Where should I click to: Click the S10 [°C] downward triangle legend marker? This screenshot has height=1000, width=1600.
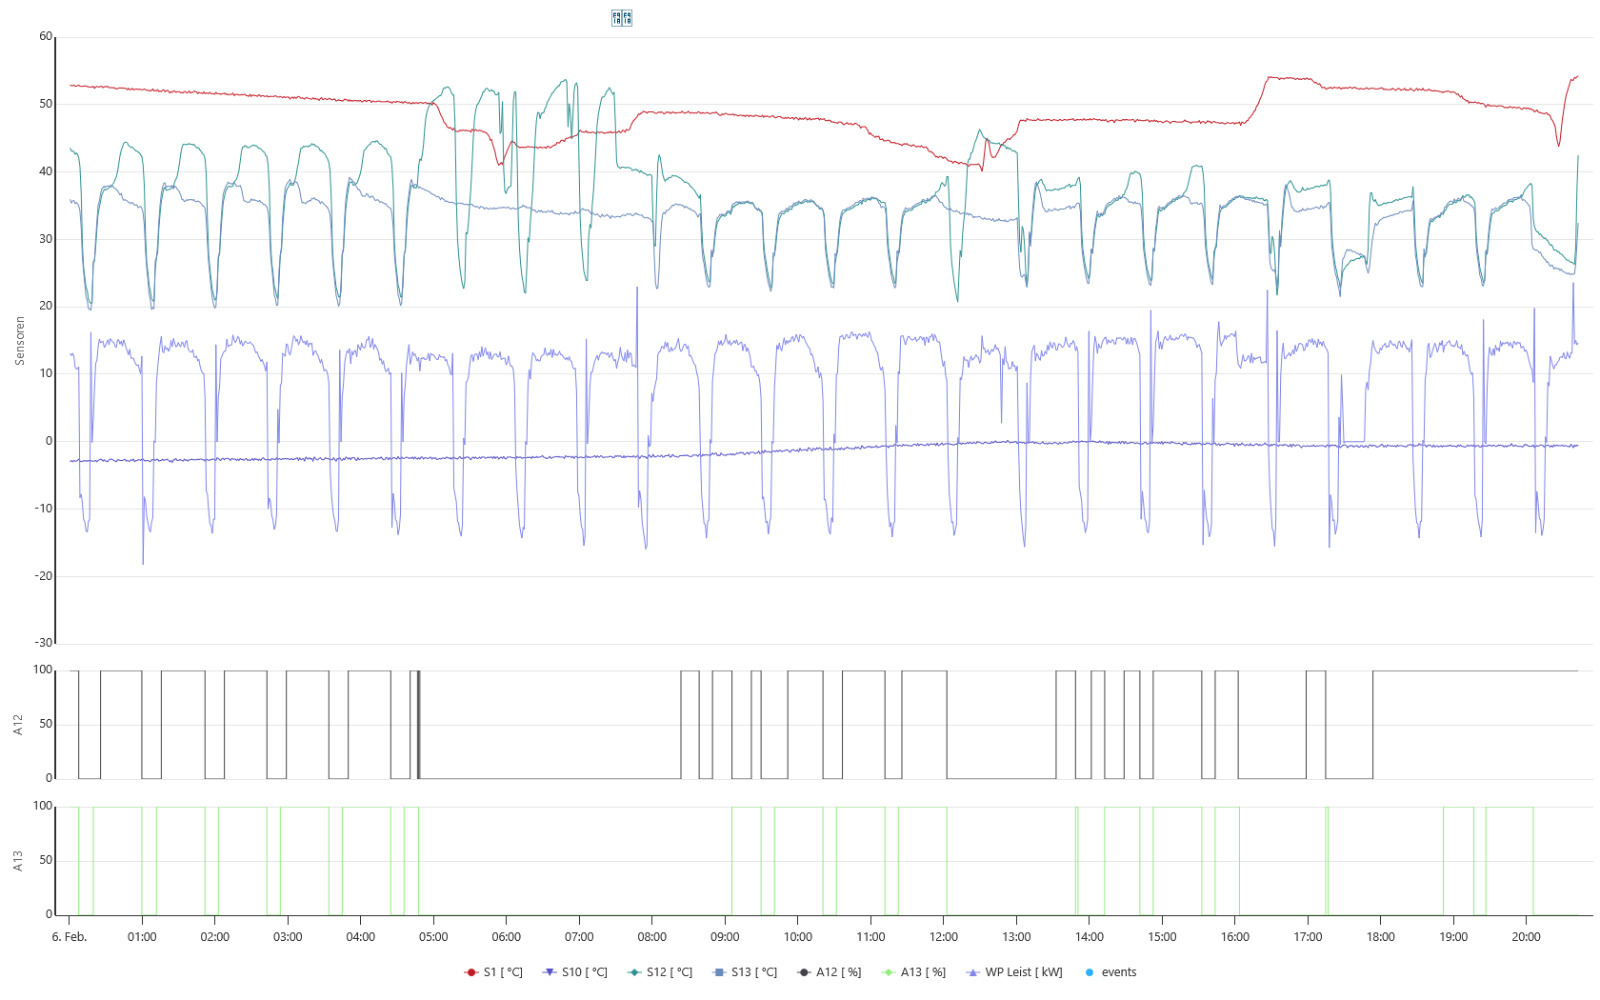click(549, 972)
